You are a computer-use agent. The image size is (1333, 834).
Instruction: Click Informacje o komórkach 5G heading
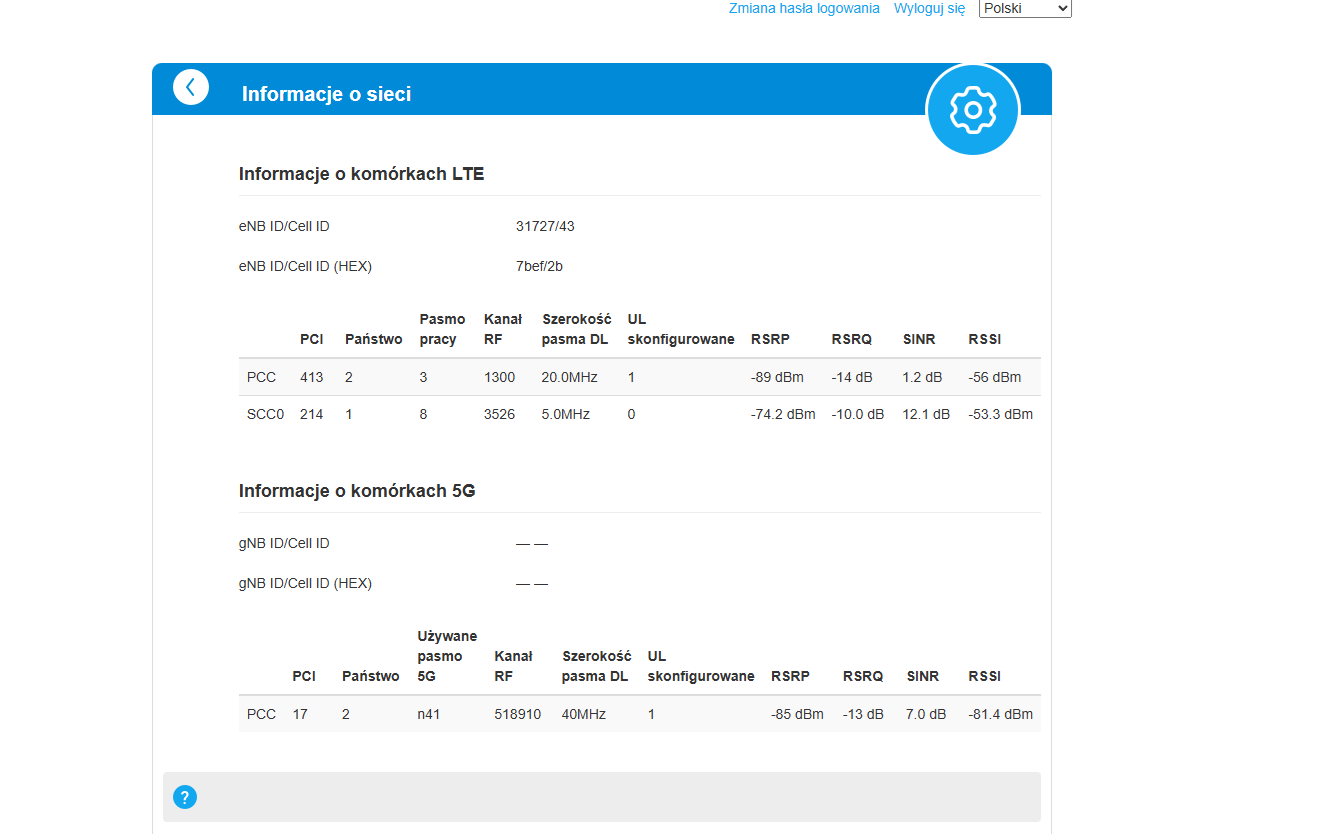click(x=357, y=491)
